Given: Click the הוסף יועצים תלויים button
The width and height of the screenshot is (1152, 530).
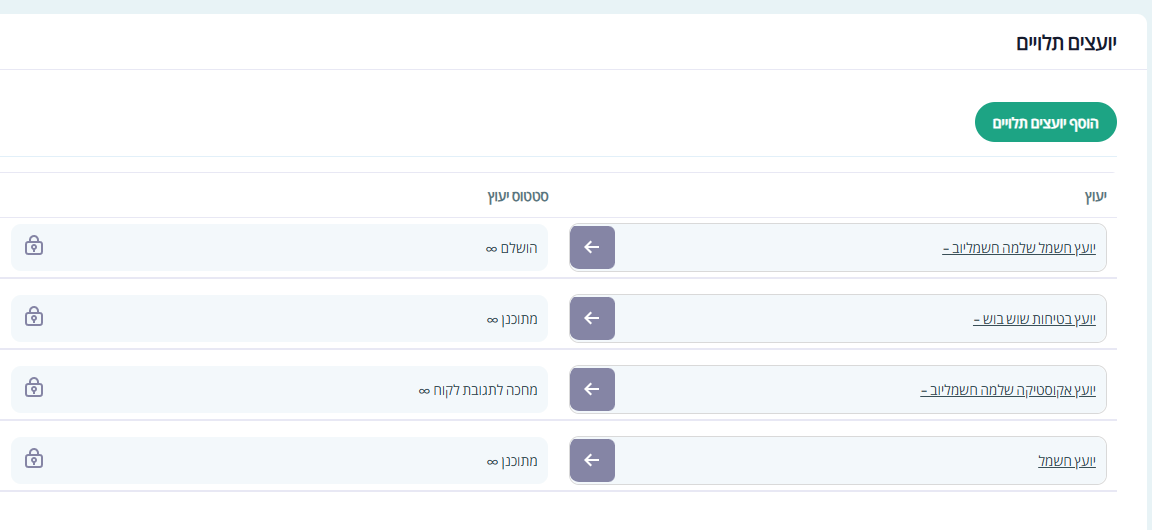Looking at the screenshot, I should (x=1045, y=122).
